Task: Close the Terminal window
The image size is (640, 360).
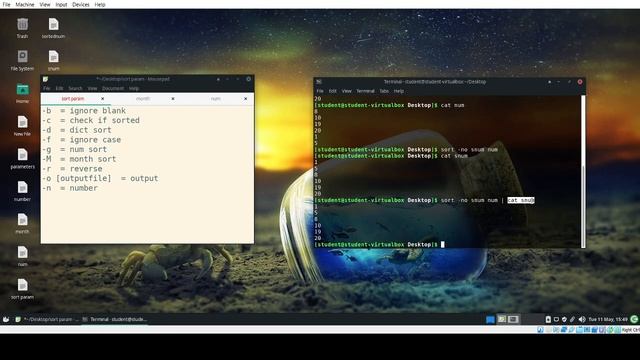Action: pos(580,82)
